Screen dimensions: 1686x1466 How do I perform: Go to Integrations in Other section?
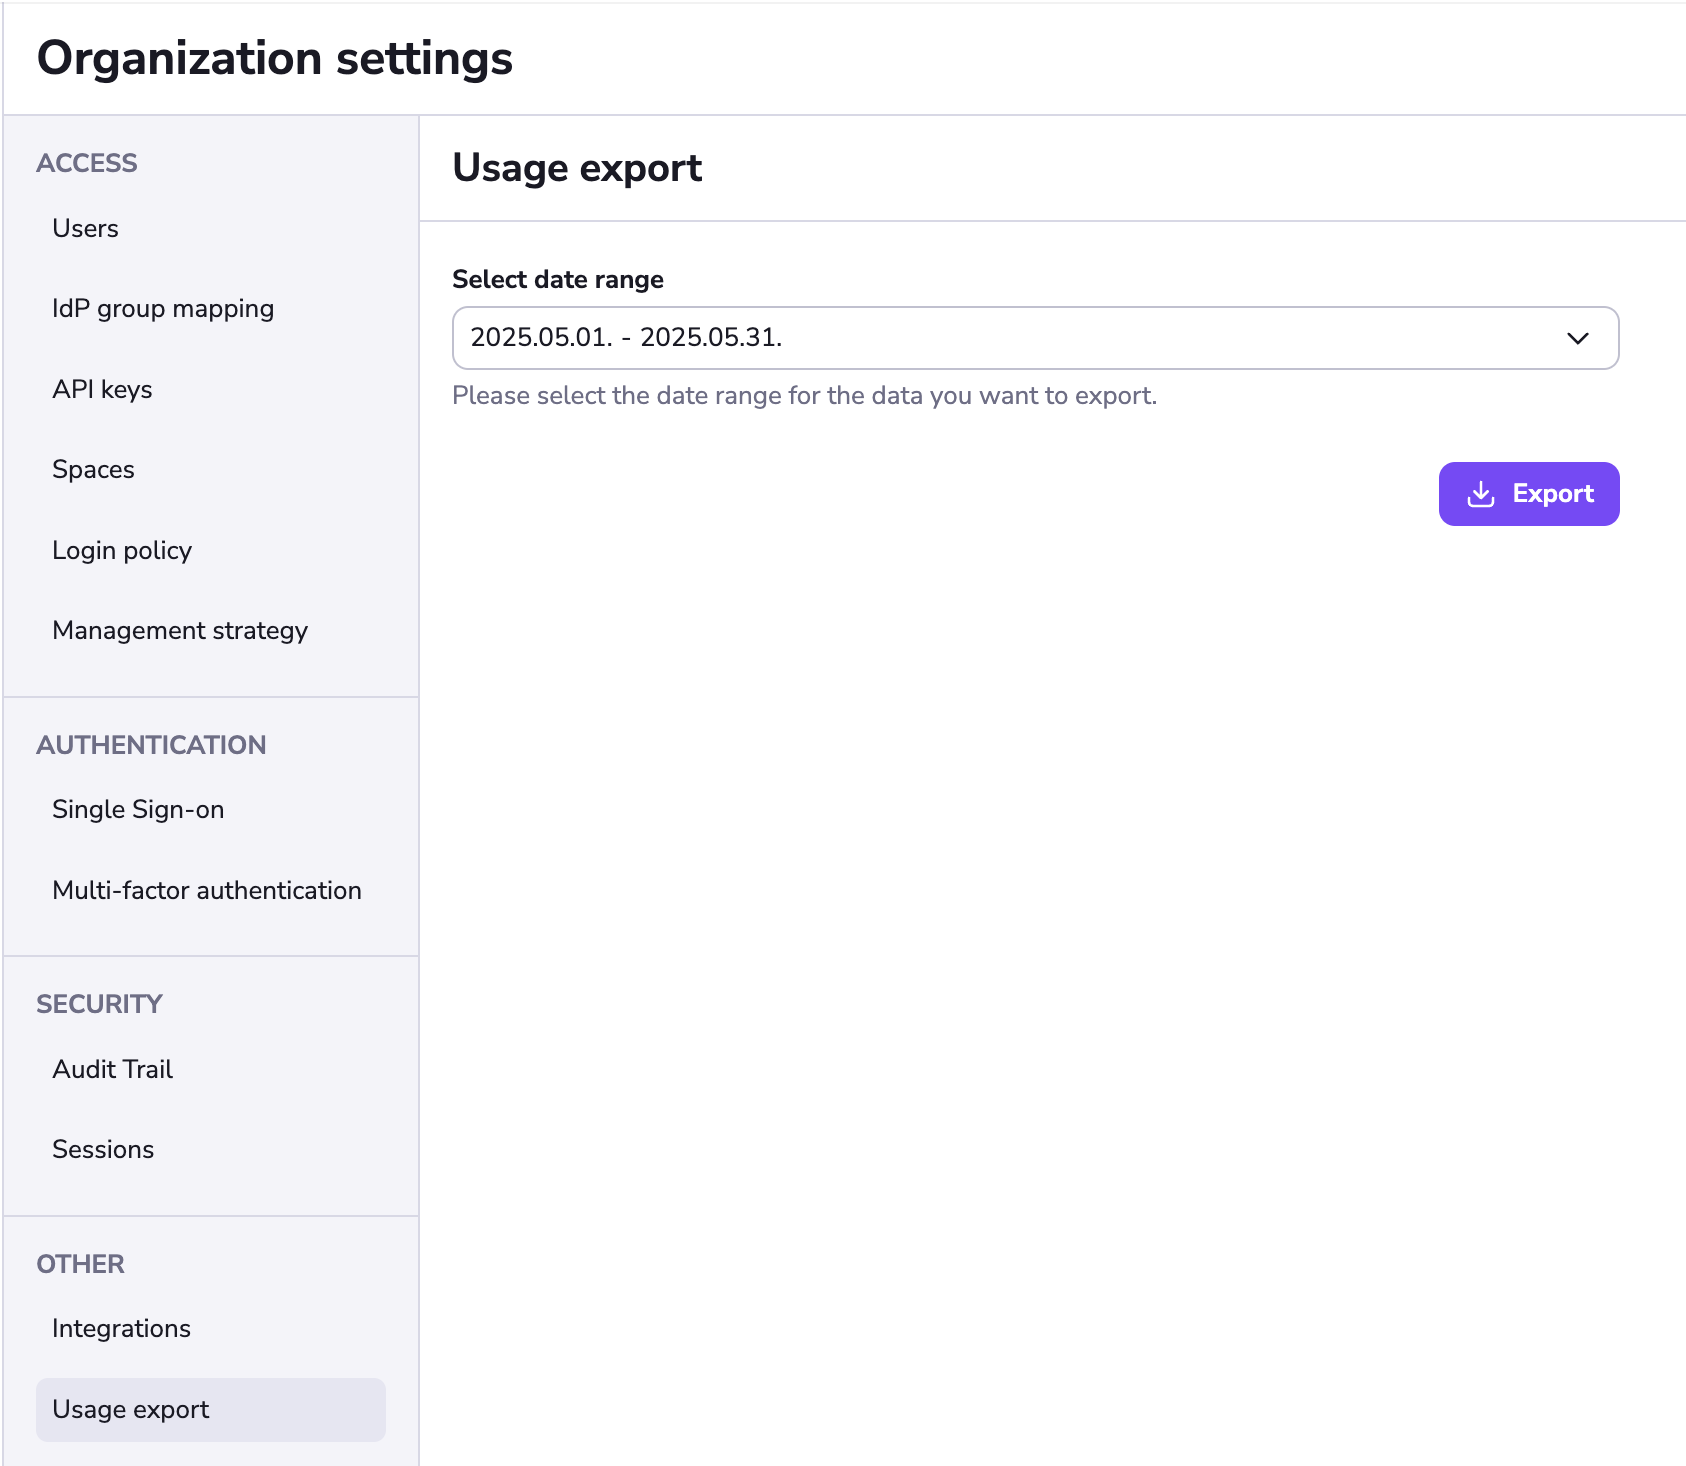121,1329
